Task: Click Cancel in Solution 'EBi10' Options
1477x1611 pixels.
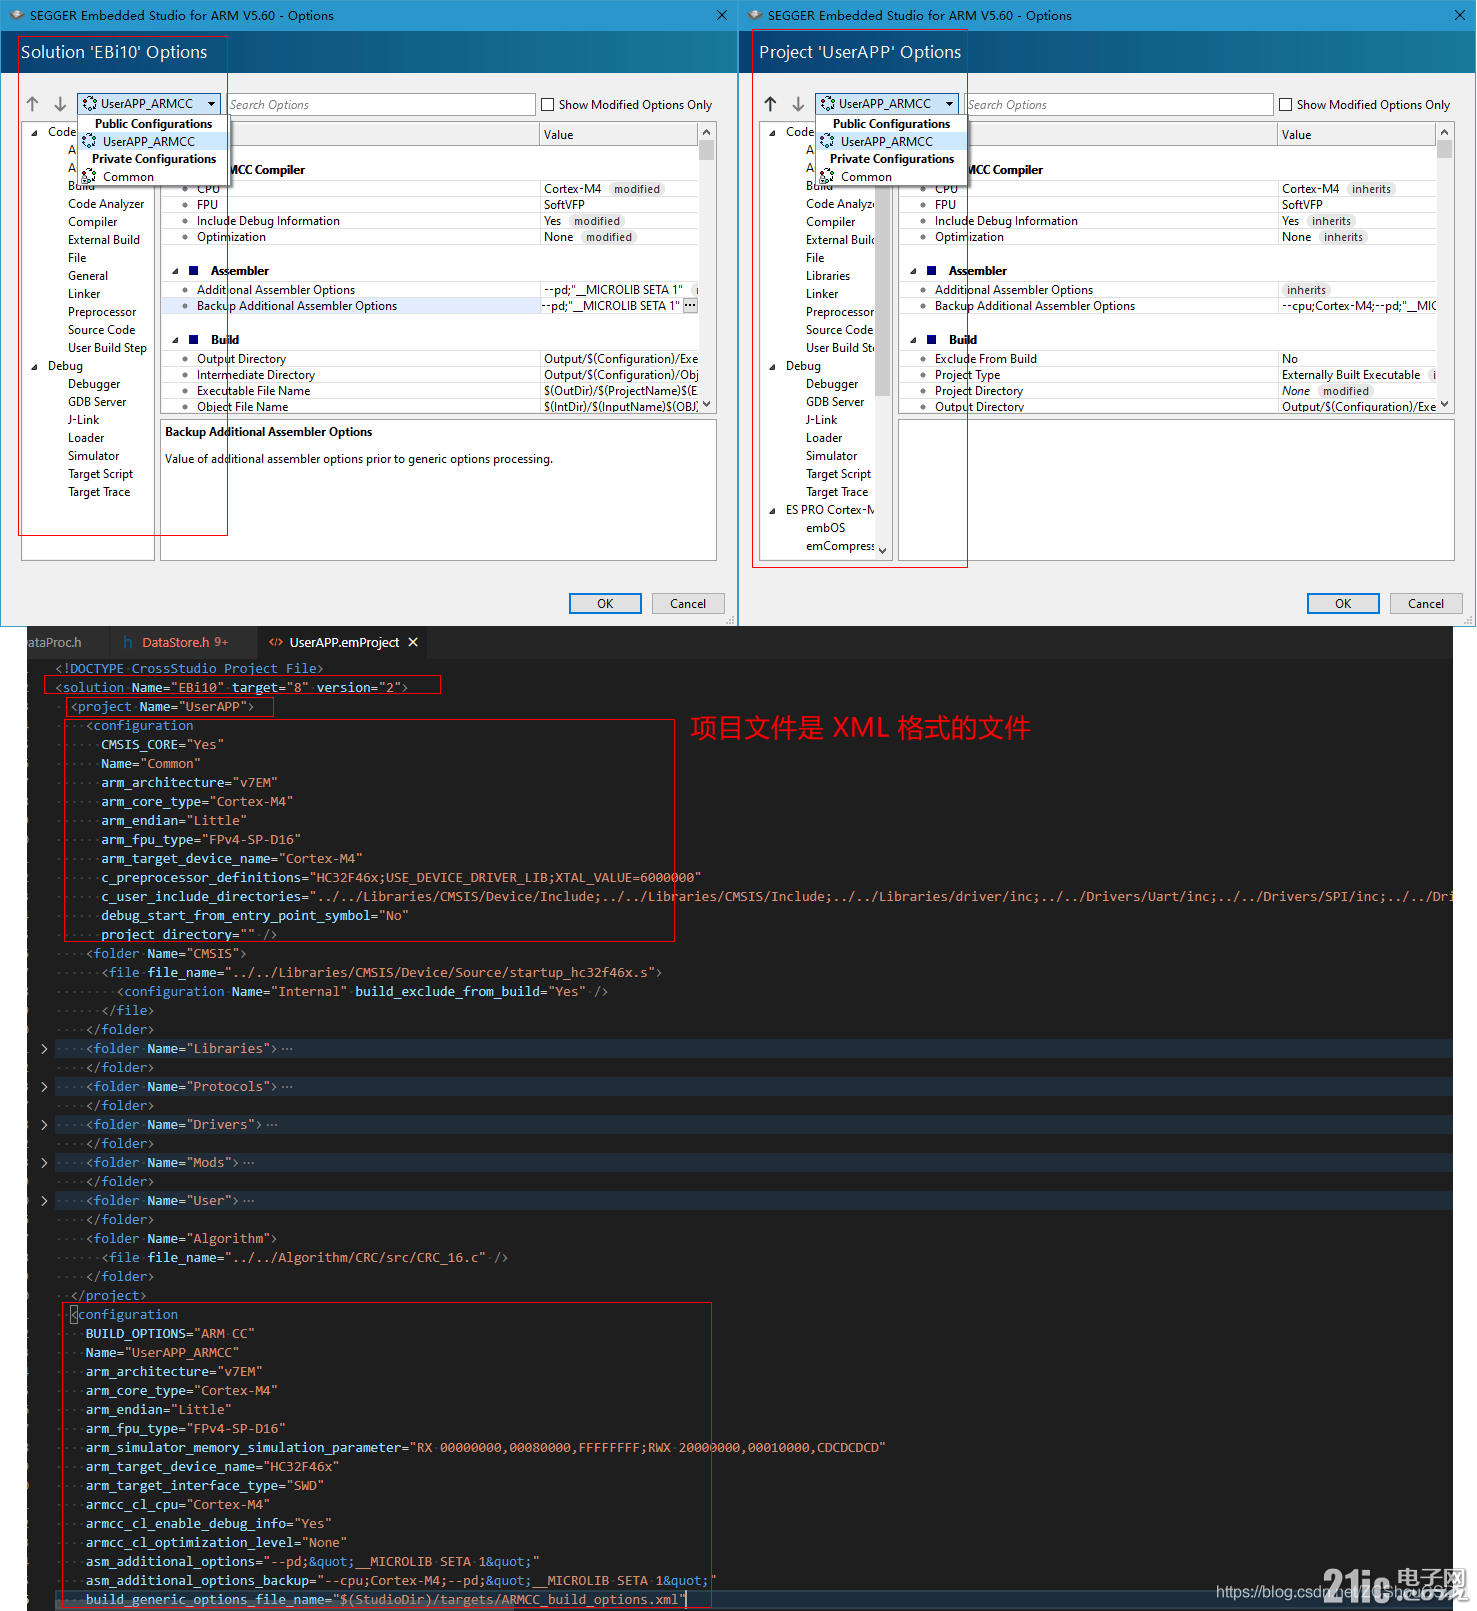Action: (x=688, y=604)
